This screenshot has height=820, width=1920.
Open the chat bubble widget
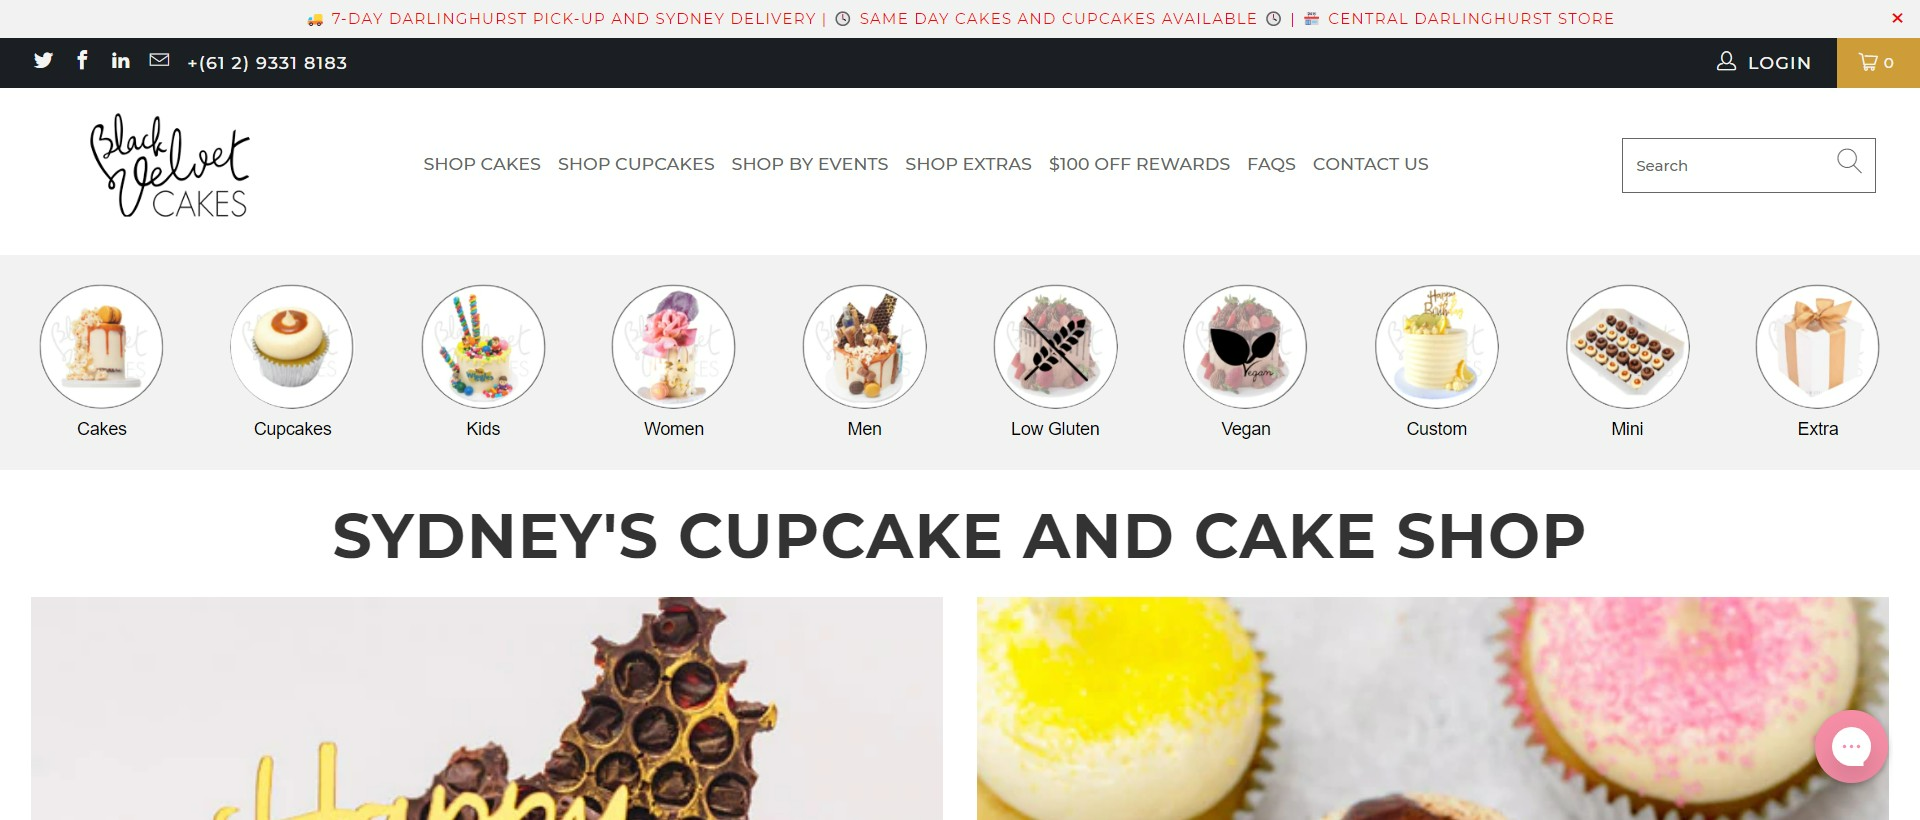1851,746
